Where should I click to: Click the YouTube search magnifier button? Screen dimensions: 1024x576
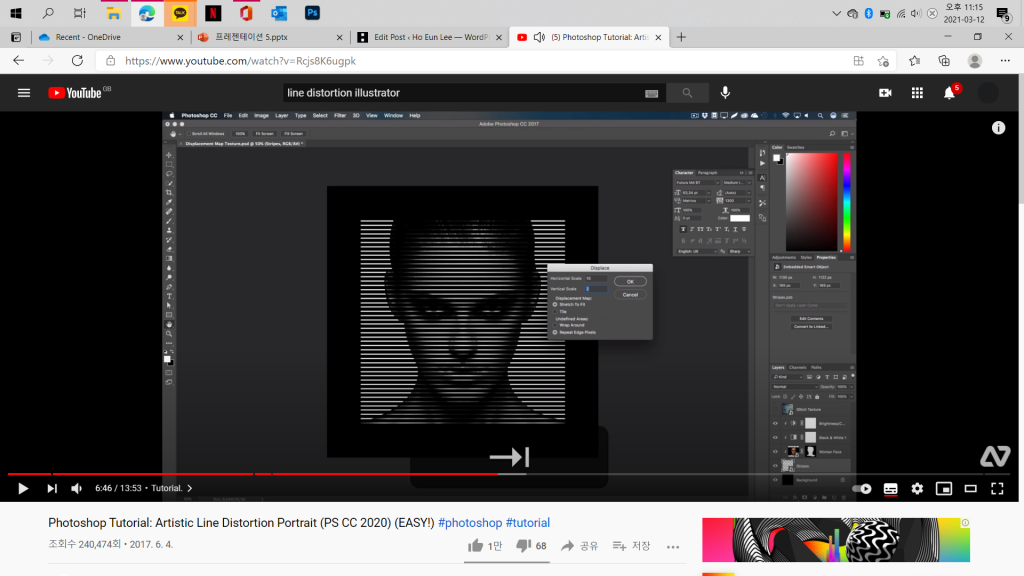pyautogui.click(x=687, y=93)
